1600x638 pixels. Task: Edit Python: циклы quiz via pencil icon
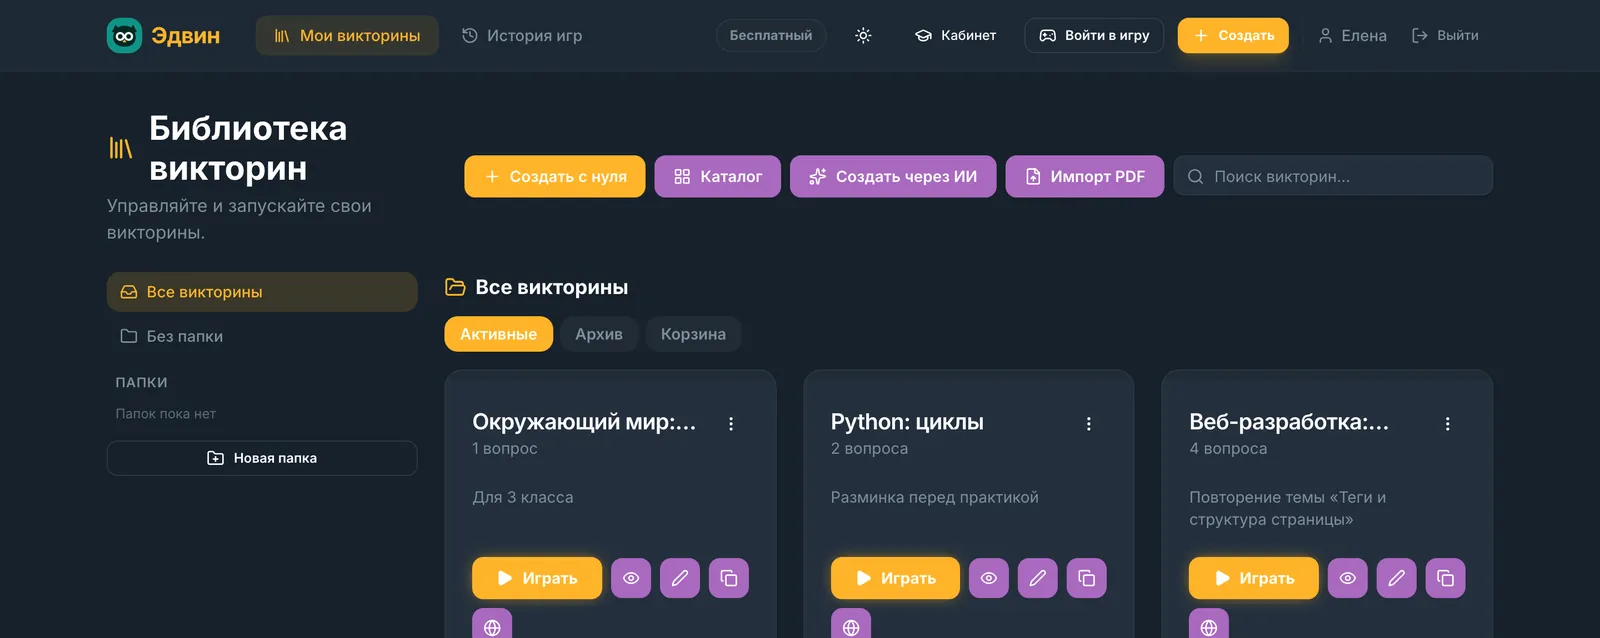(1038, 578)
